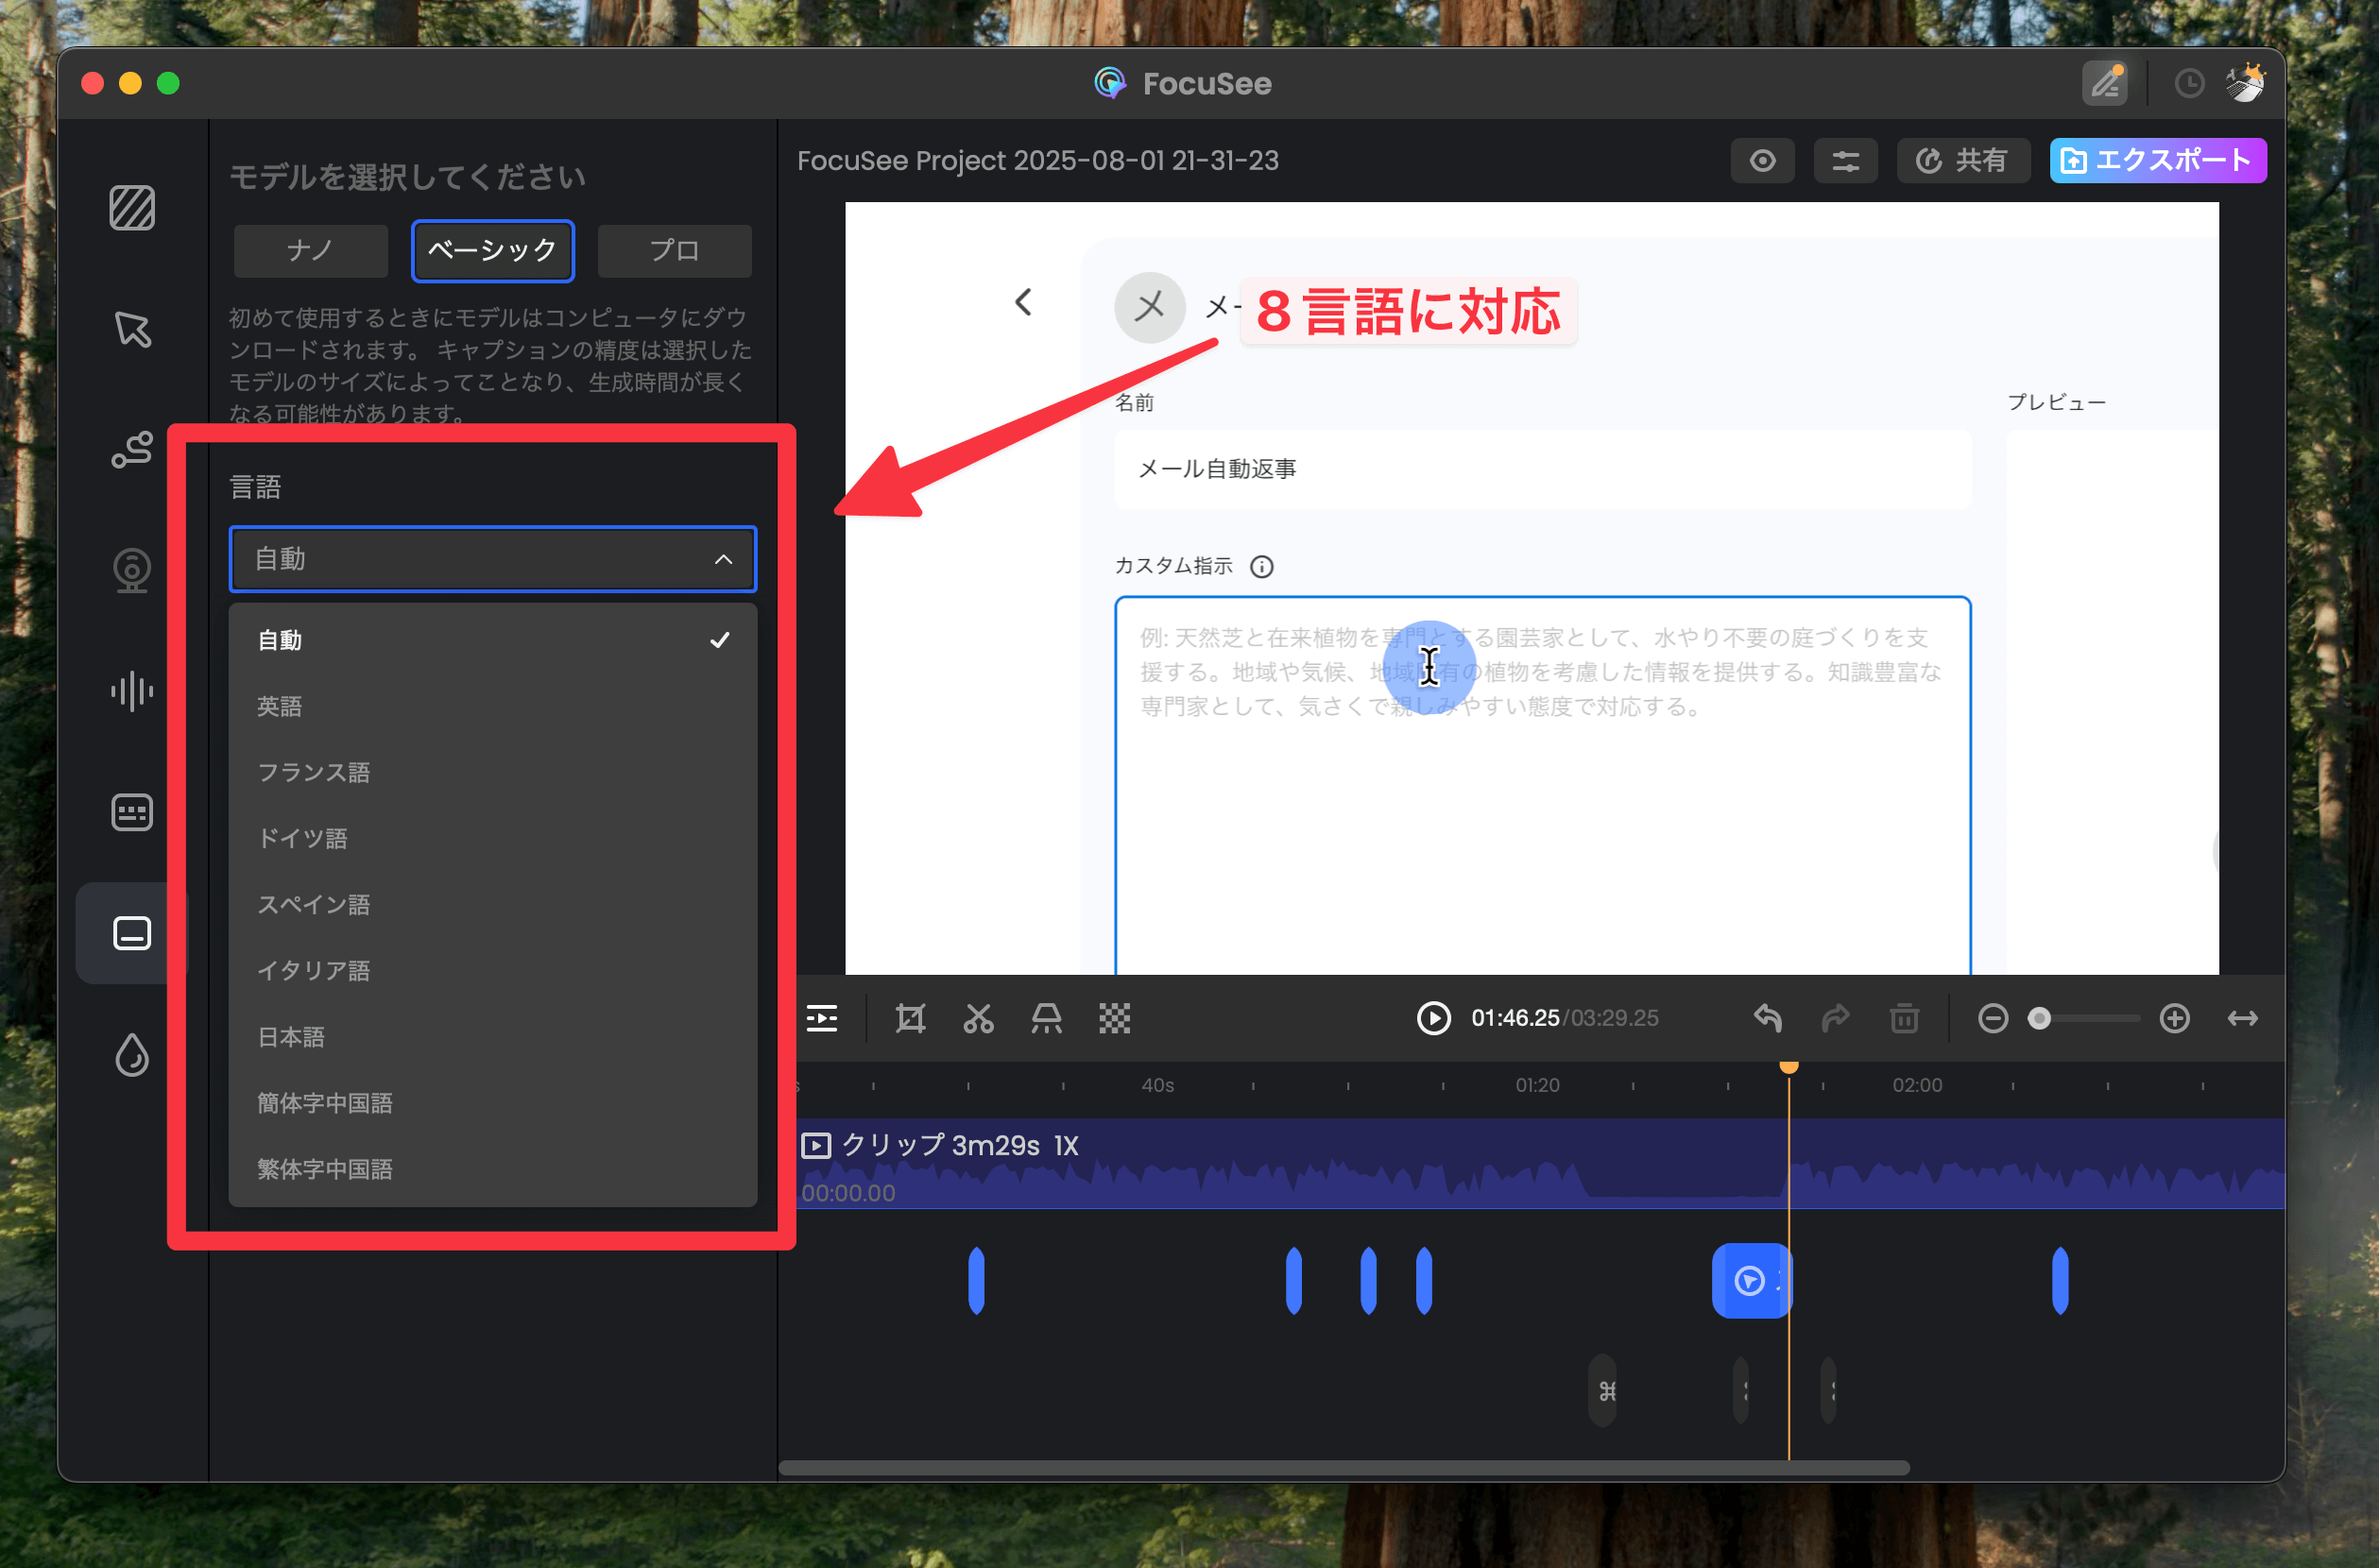Open the audio waveform sidebar panel
The height and width of the screenshot is (1568, 2379).
click(132, 691)
